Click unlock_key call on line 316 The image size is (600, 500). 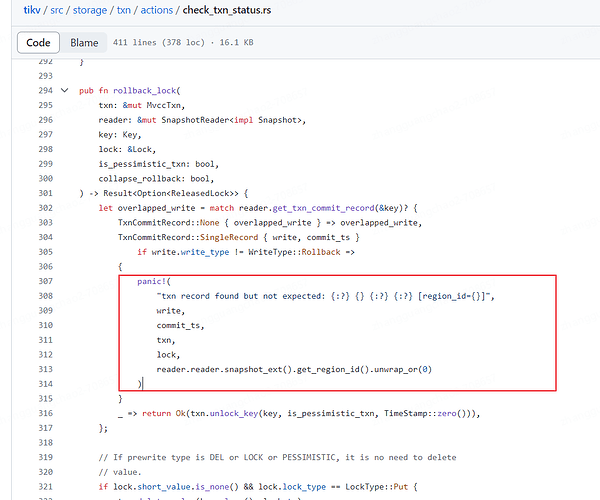coord(234,414)
